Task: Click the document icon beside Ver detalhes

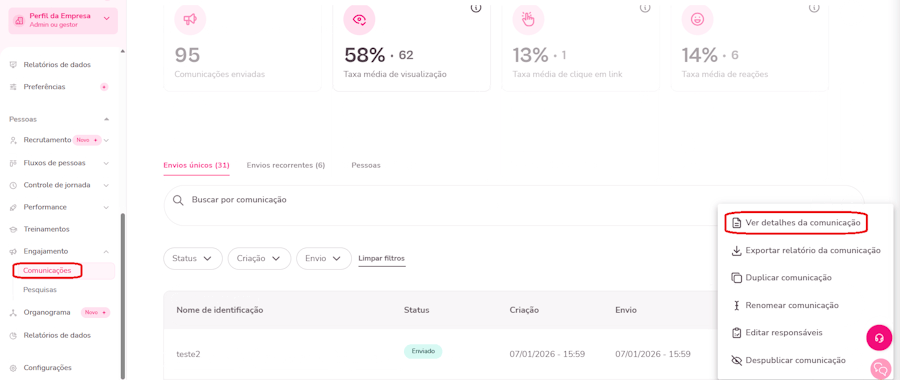Action: [x=736, y=223]
